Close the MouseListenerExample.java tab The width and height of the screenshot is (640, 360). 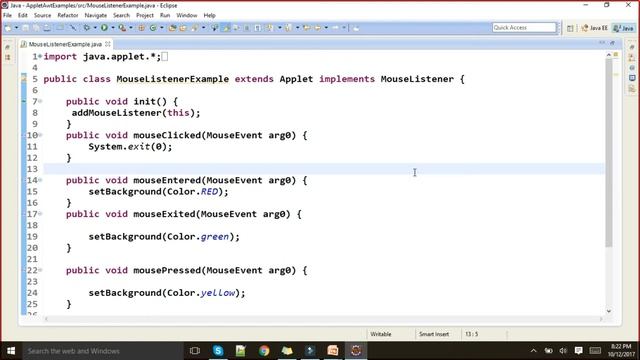click(x=108, y=44)
